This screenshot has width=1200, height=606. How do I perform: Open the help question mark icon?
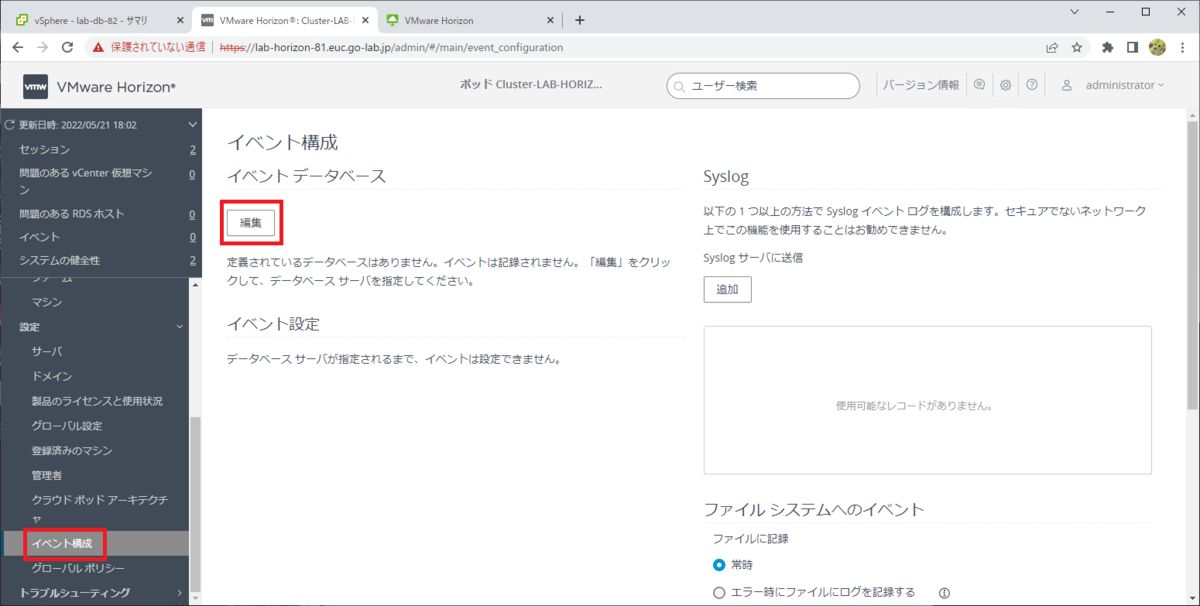click(1032, 86)
